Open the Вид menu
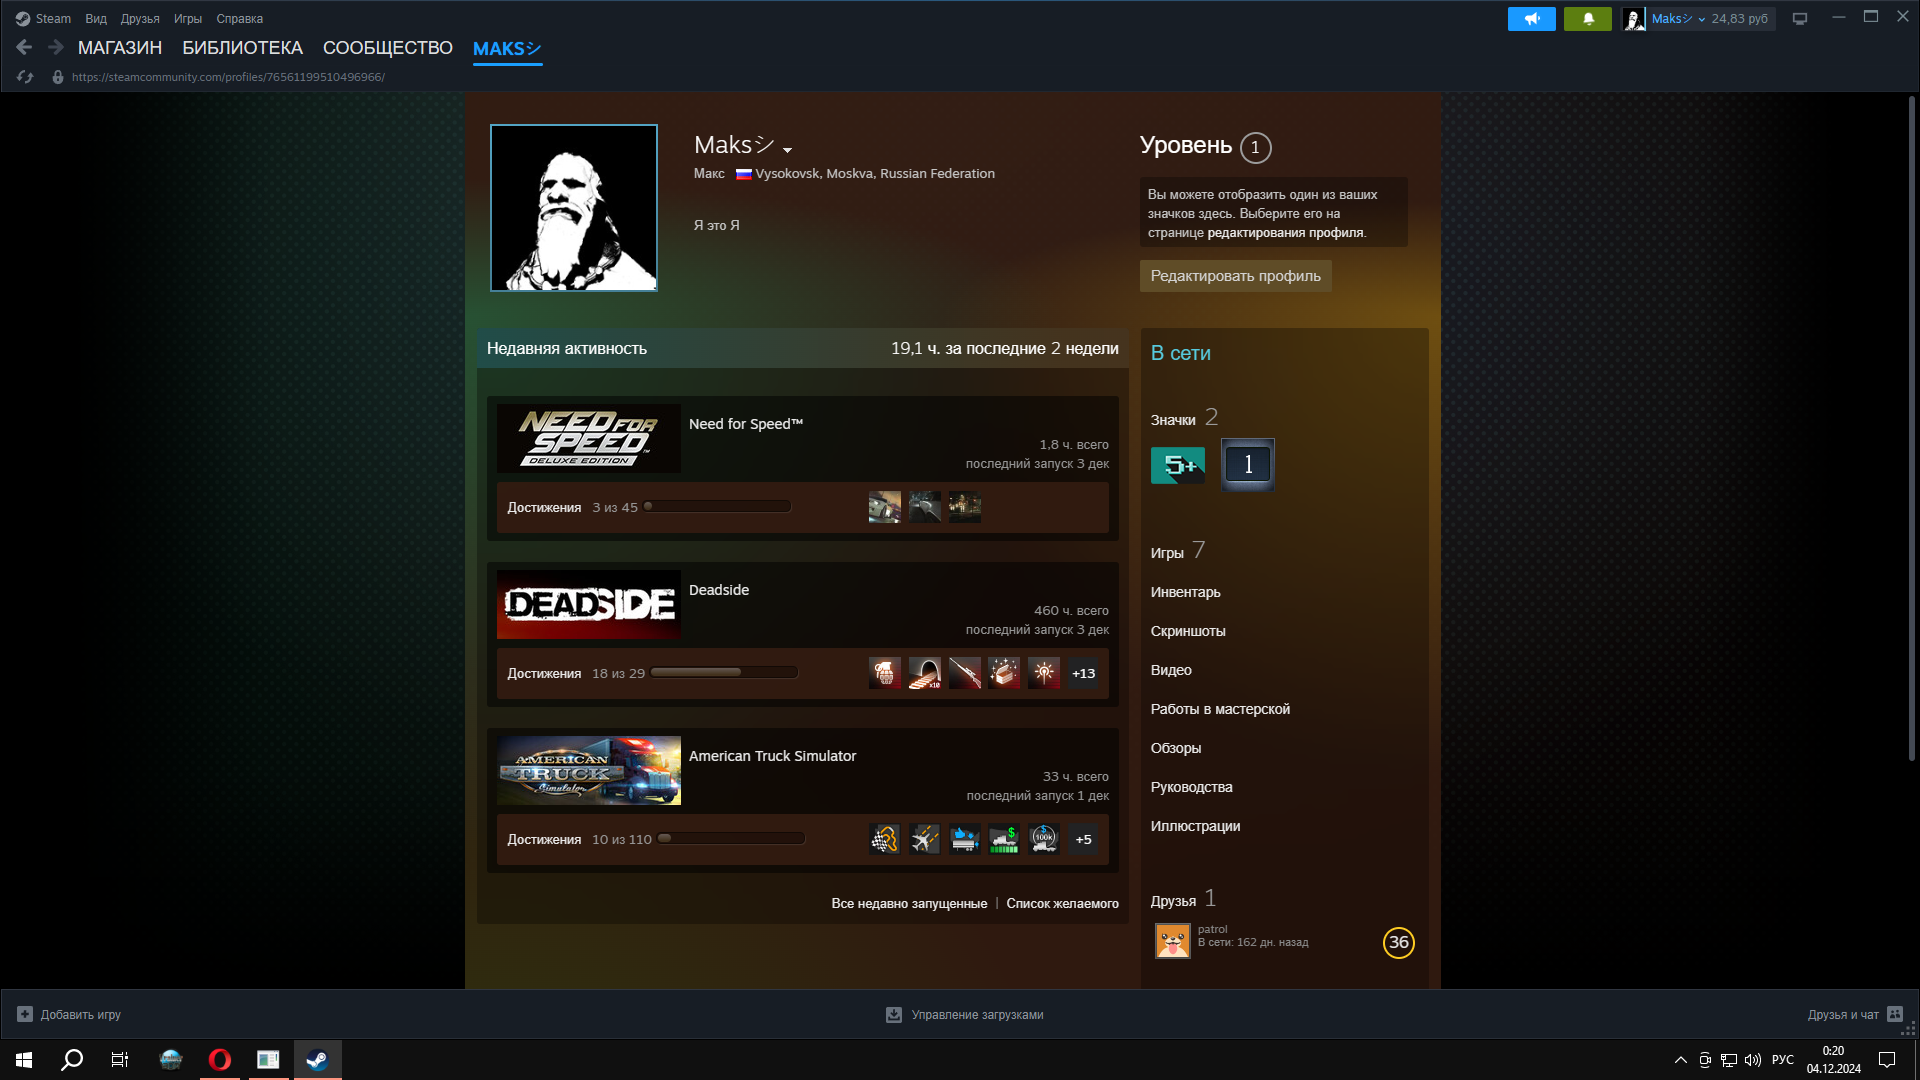Image resolution: width=1920 pixels, height=1080 pixels. (x=96, y=19)
